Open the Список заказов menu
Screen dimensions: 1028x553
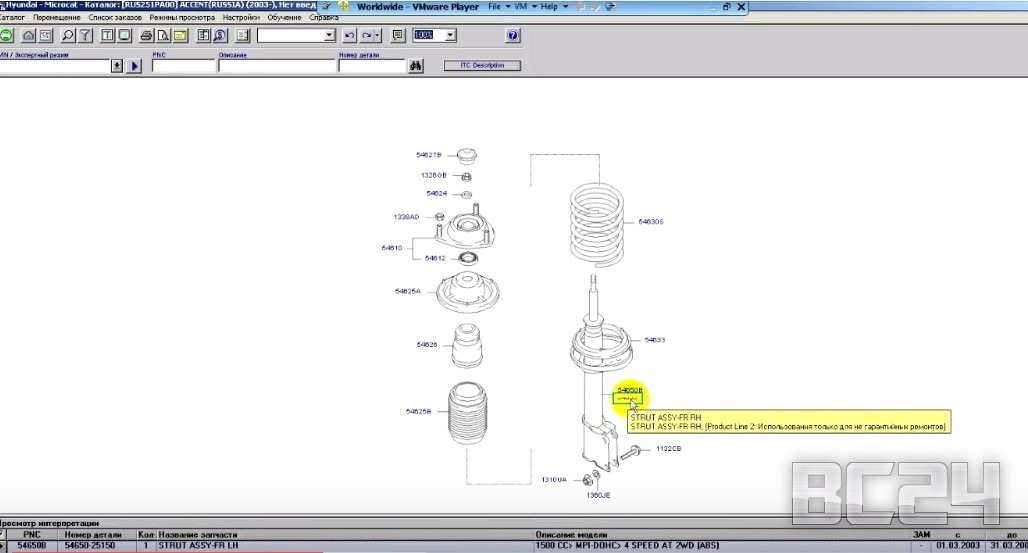coord(115,18)
